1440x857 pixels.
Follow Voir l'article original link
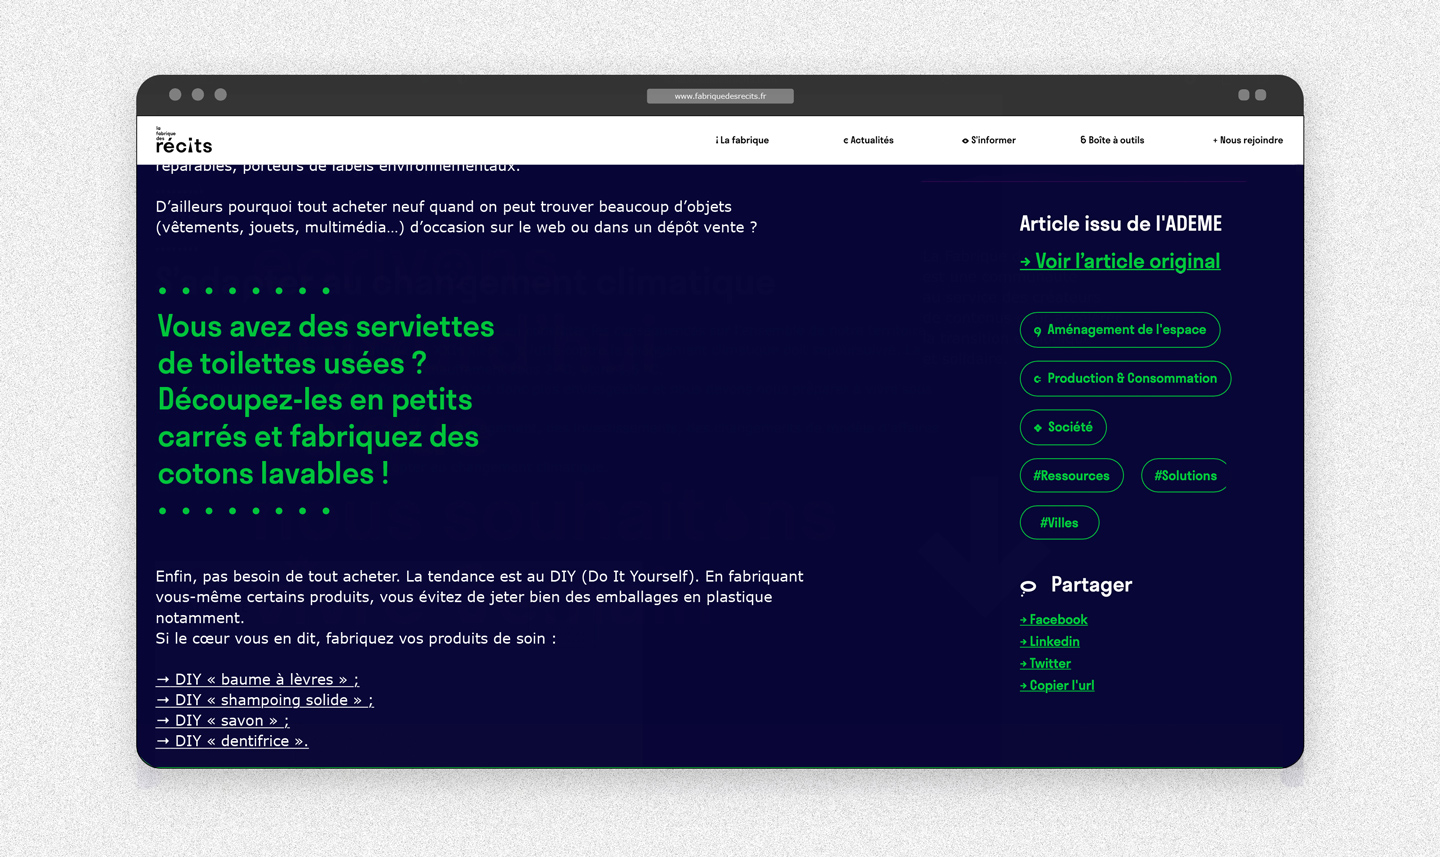(1120, 261)
